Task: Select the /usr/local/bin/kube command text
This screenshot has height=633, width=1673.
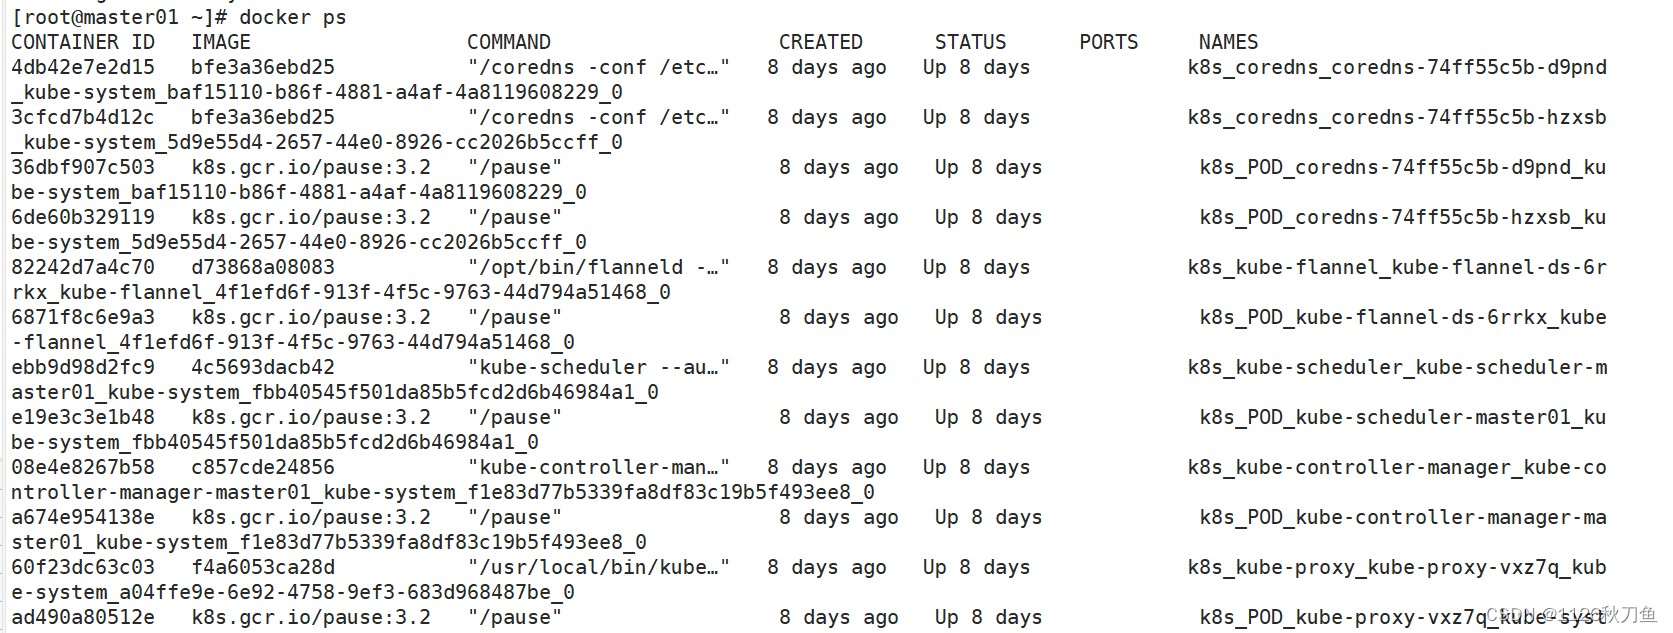Action: (599, 567)
